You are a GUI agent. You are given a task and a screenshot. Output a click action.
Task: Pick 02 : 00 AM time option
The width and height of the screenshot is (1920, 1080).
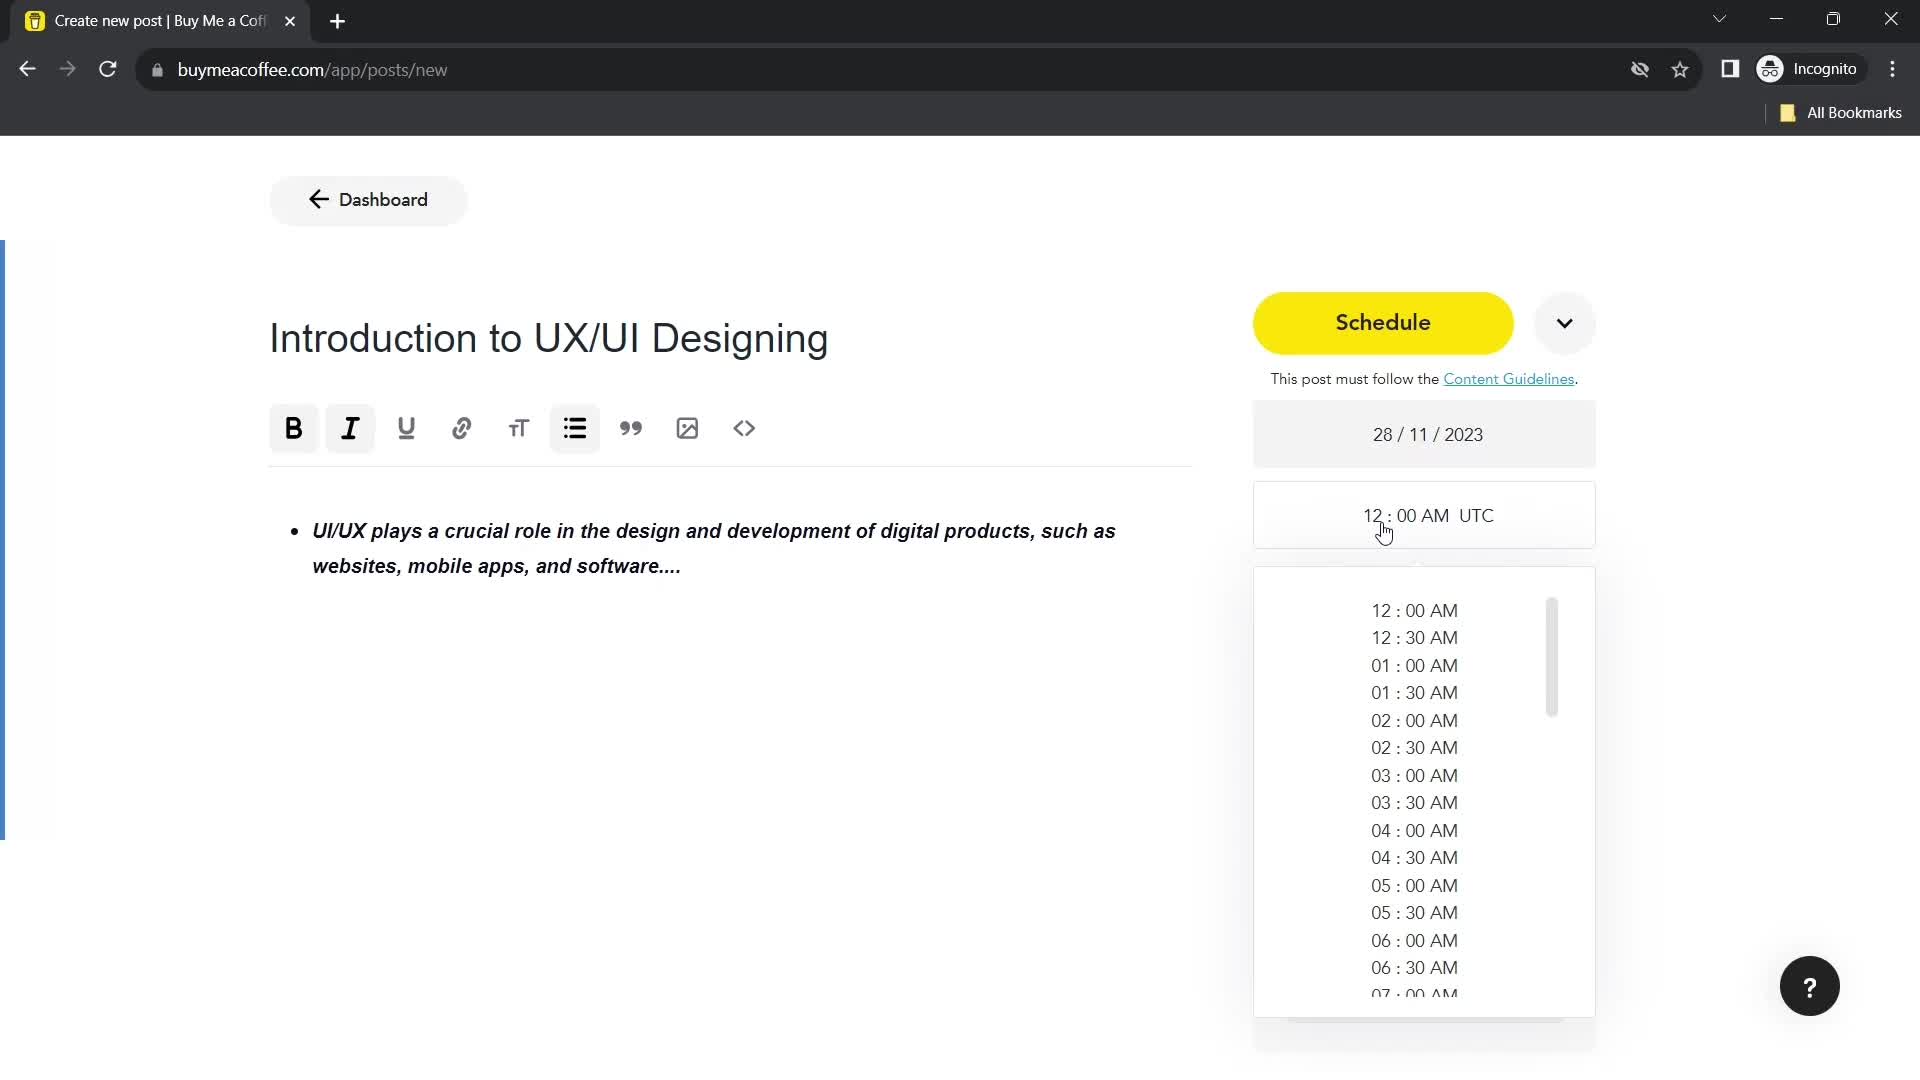[x=1414, y=721]
